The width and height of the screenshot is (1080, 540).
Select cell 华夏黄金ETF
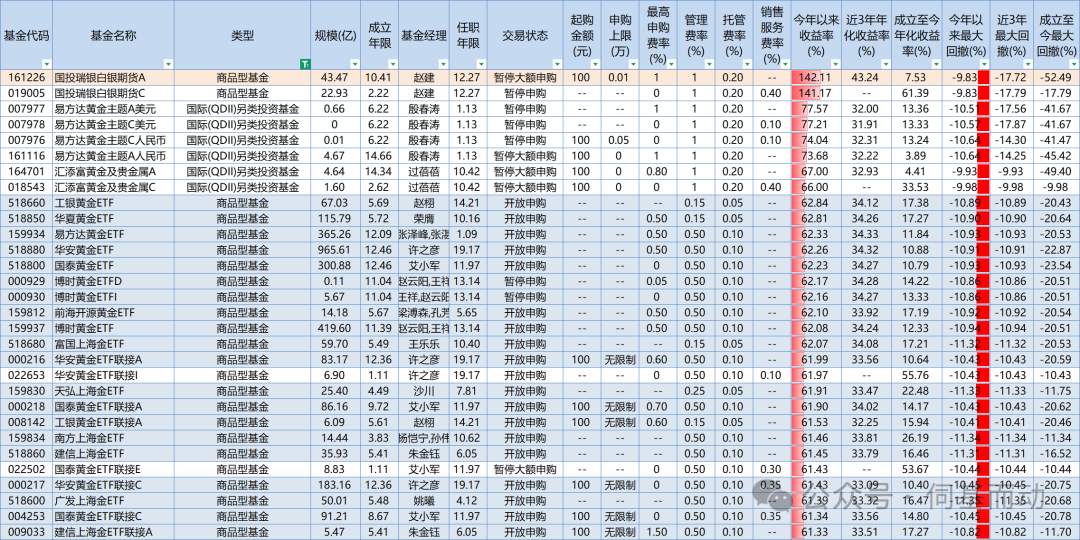click(113, 219)
